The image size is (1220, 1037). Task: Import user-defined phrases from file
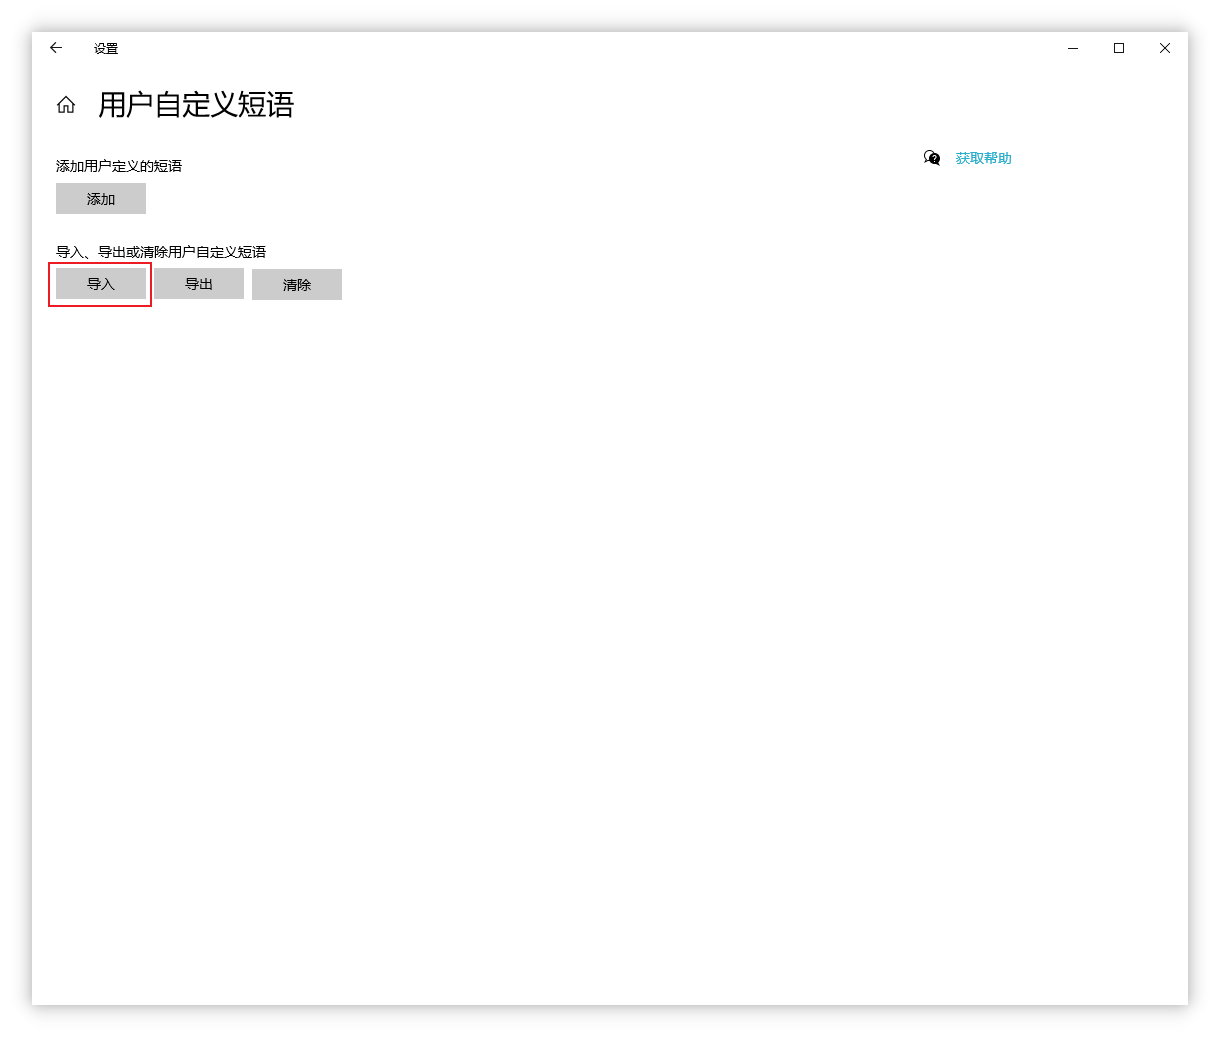click(101, 284)
